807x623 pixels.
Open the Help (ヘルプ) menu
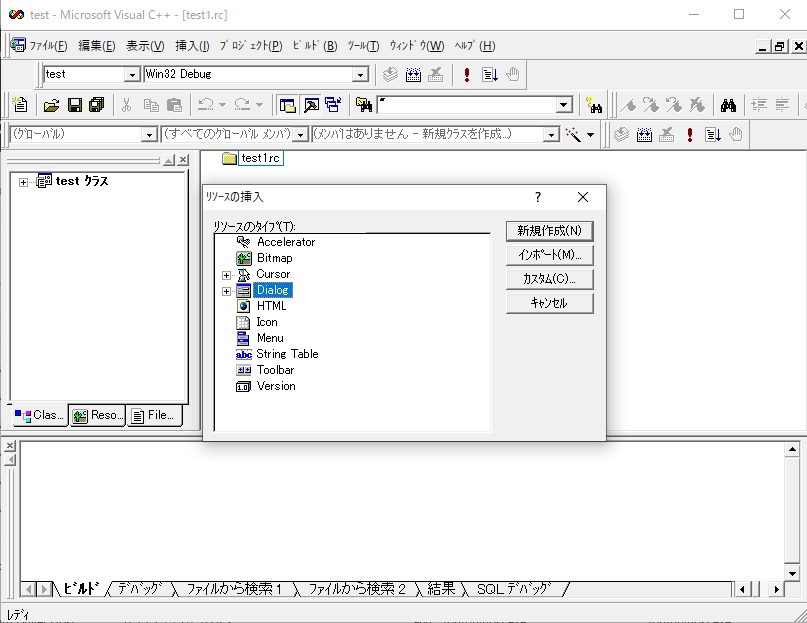475,46
